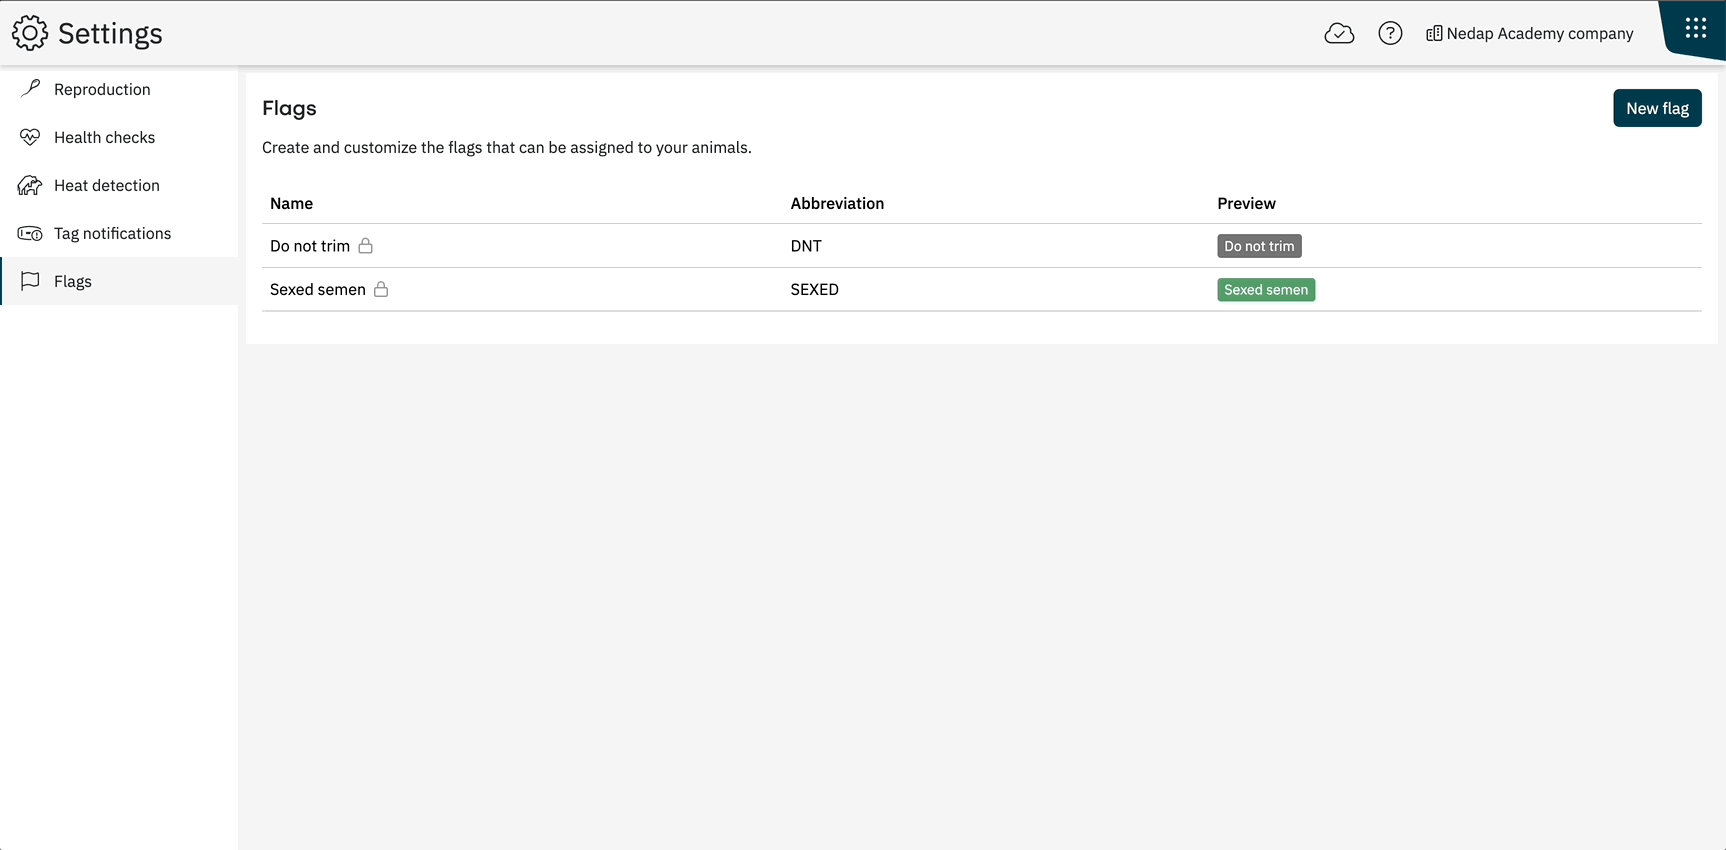Click the flags description sentence
Screen dimensions: 1726x850
tap(507, 147)
